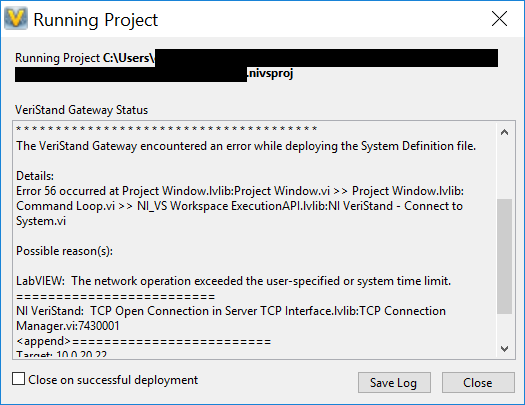The image size is (525, 405).
Task: Click the '<append>' line in the log
Action: 143,341
